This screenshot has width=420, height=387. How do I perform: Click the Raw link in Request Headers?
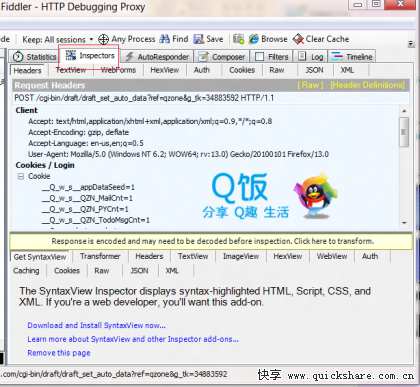point(310,85)
